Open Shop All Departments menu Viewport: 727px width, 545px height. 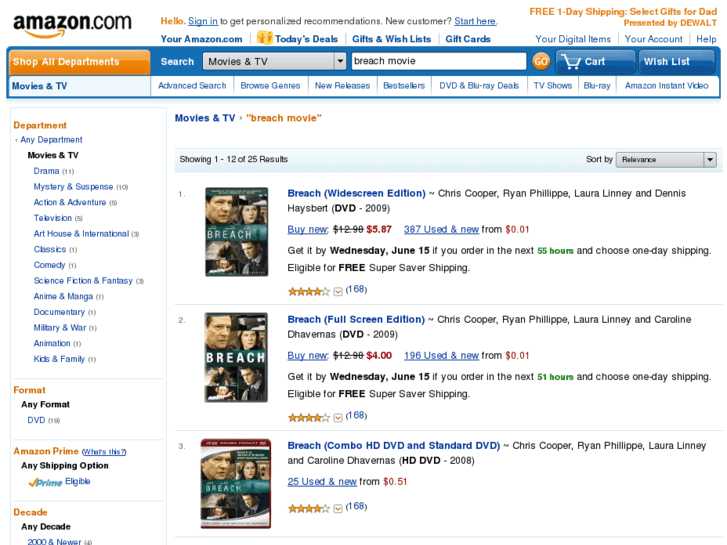click(x=79, y=62)
